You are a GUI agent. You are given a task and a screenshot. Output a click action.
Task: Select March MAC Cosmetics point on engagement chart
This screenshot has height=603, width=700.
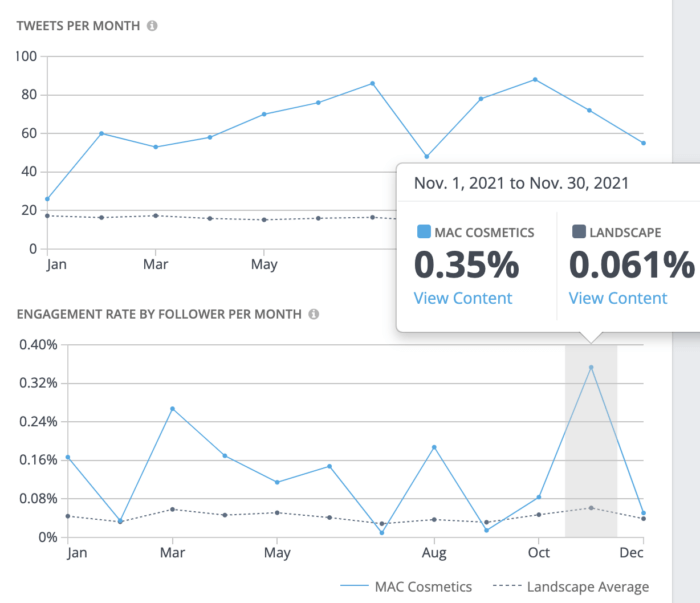172,408
